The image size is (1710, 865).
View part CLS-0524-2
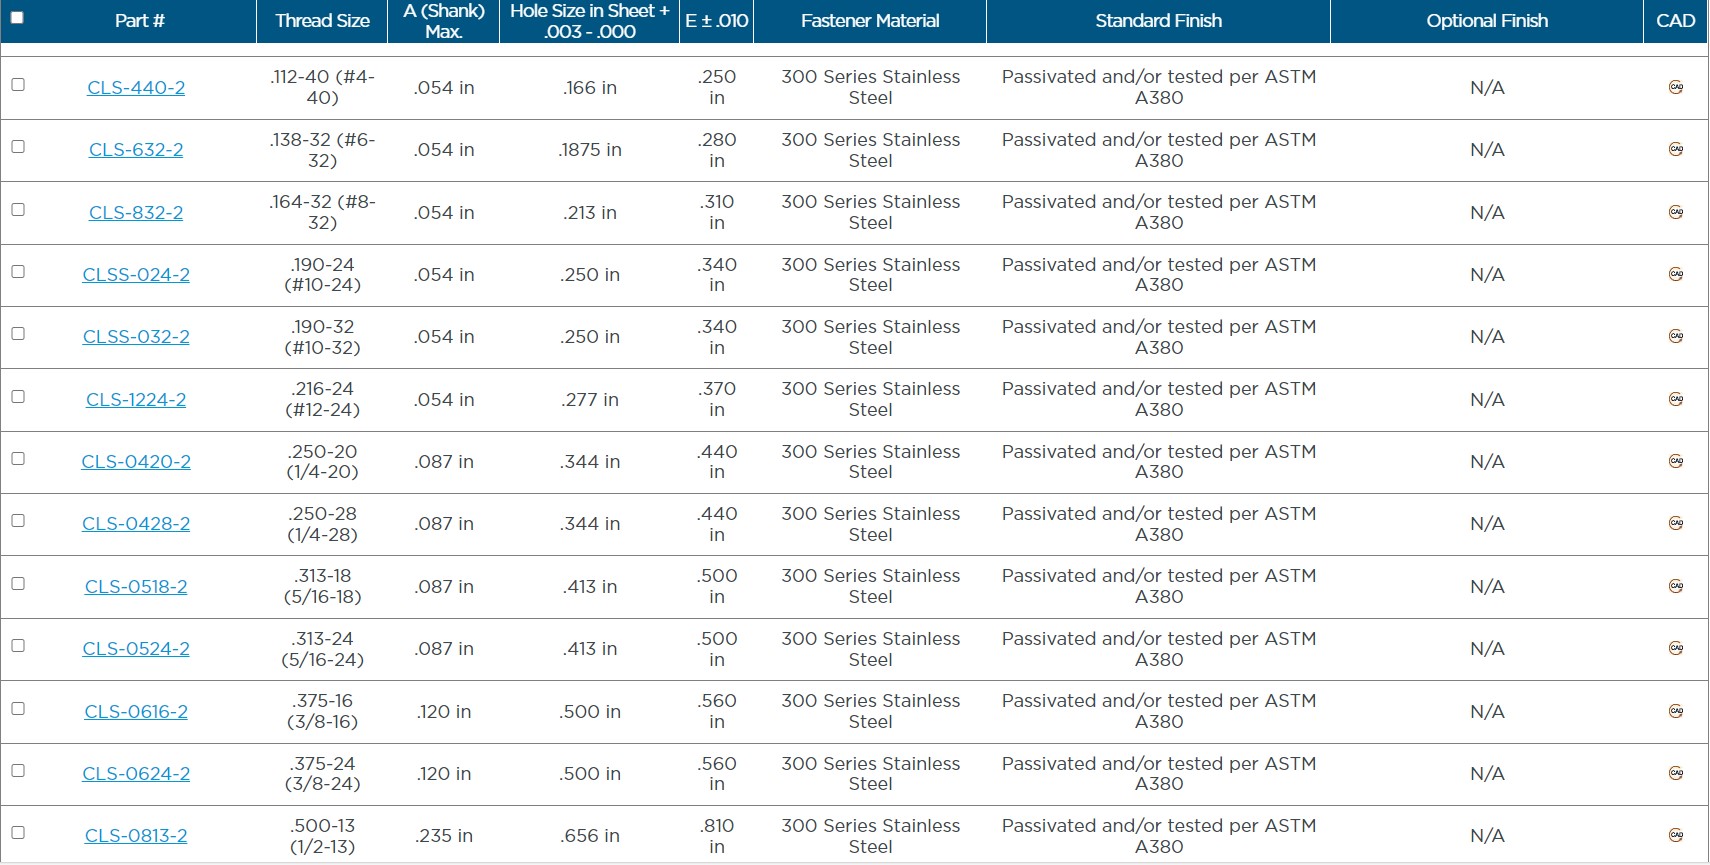pos(136,648)
